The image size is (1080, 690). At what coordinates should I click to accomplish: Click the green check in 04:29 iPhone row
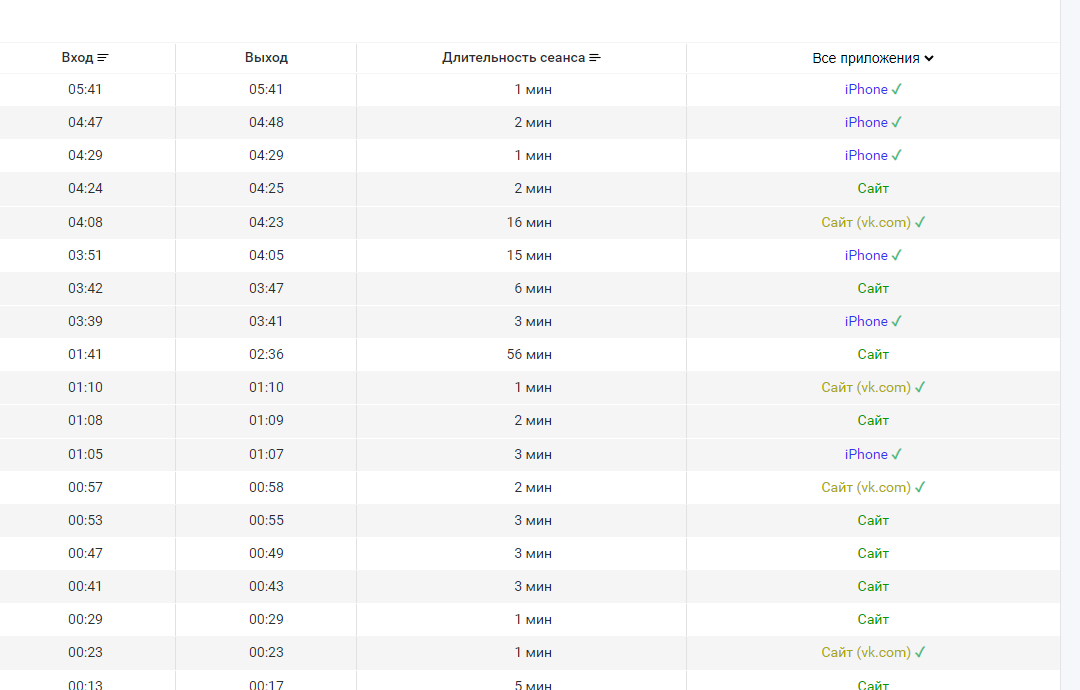897,156
